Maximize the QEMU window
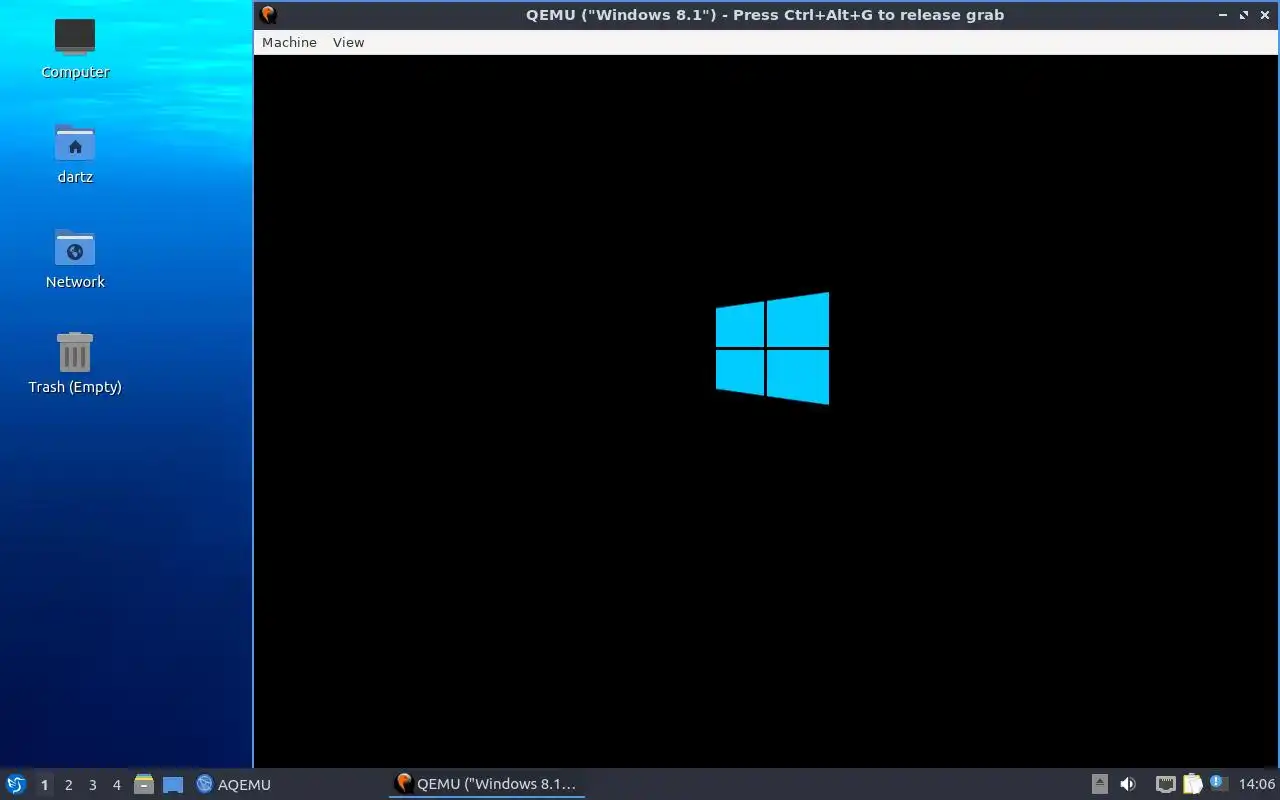 [1244, 15]
